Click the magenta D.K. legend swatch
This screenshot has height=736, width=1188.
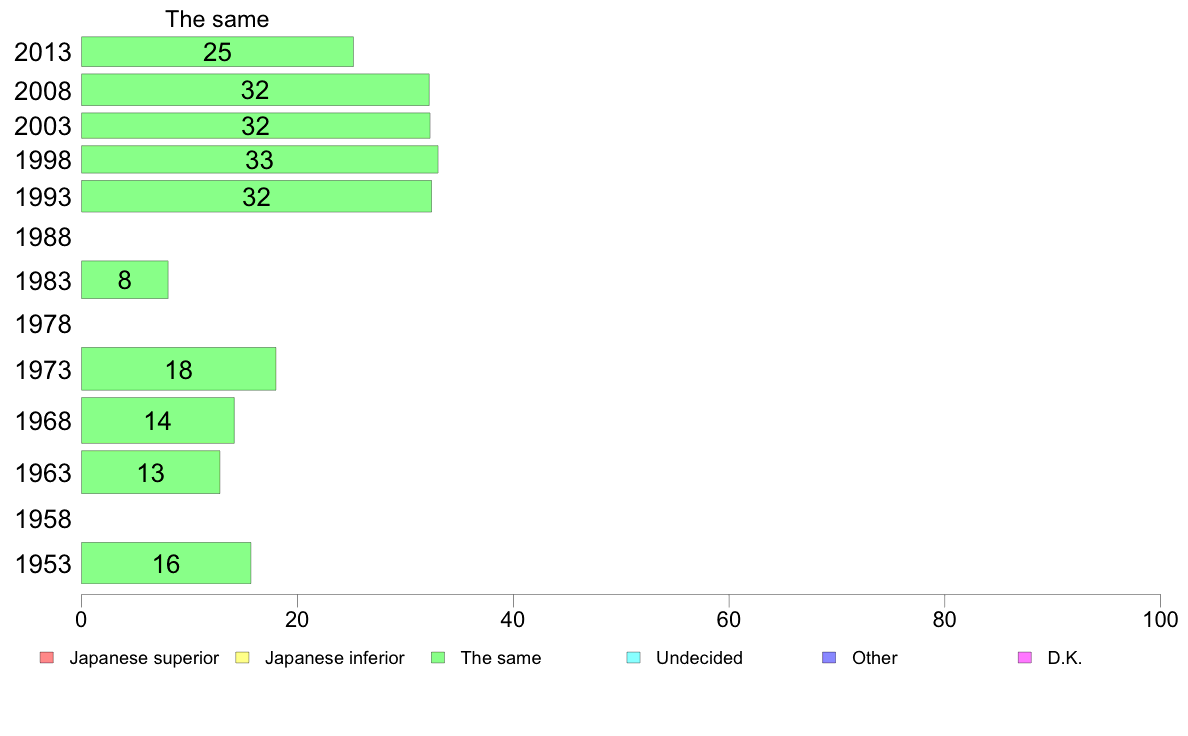pyautogui.click(x=1025, y=657)
